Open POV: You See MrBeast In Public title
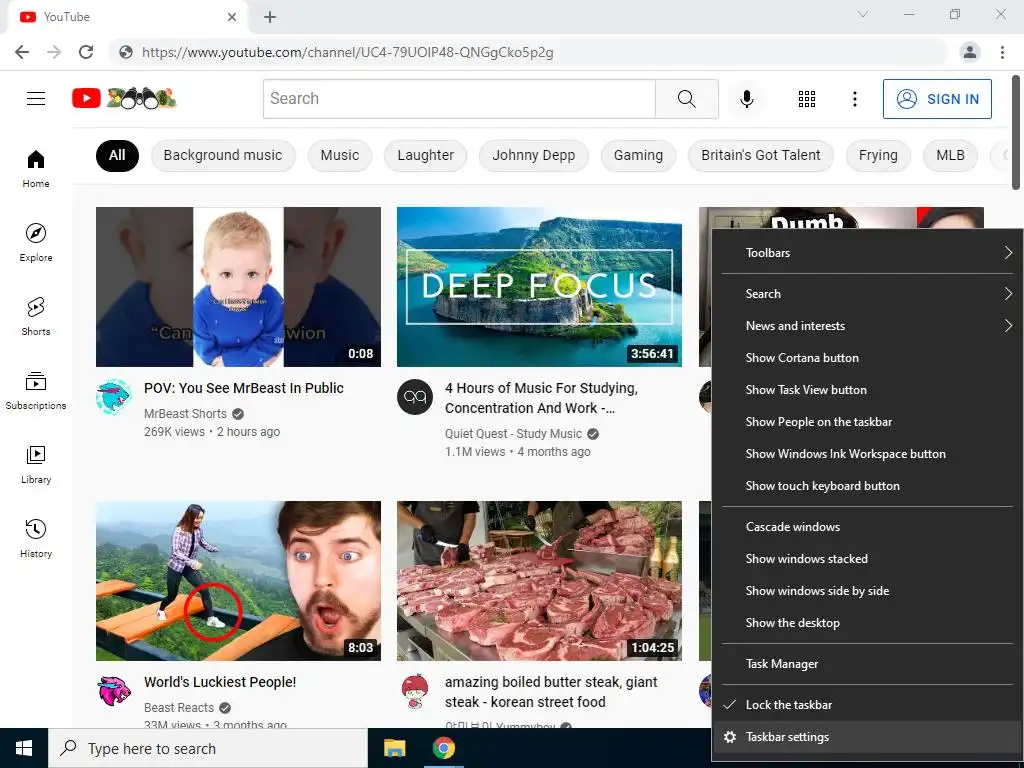Image resolution: width=1024 pixels, height=768 pixels. click(x=244, y=388)
